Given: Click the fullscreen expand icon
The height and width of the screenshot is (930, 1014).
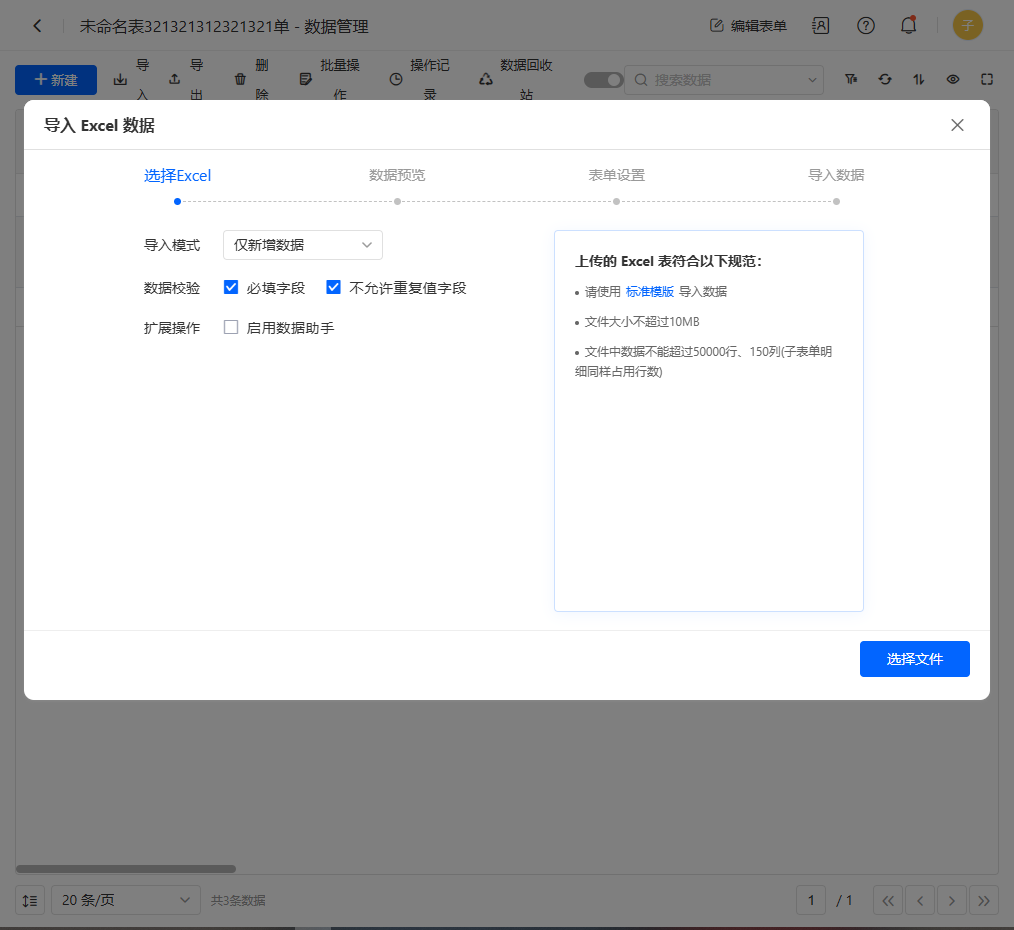Looking at the screenshot, I should coord(987,79).
